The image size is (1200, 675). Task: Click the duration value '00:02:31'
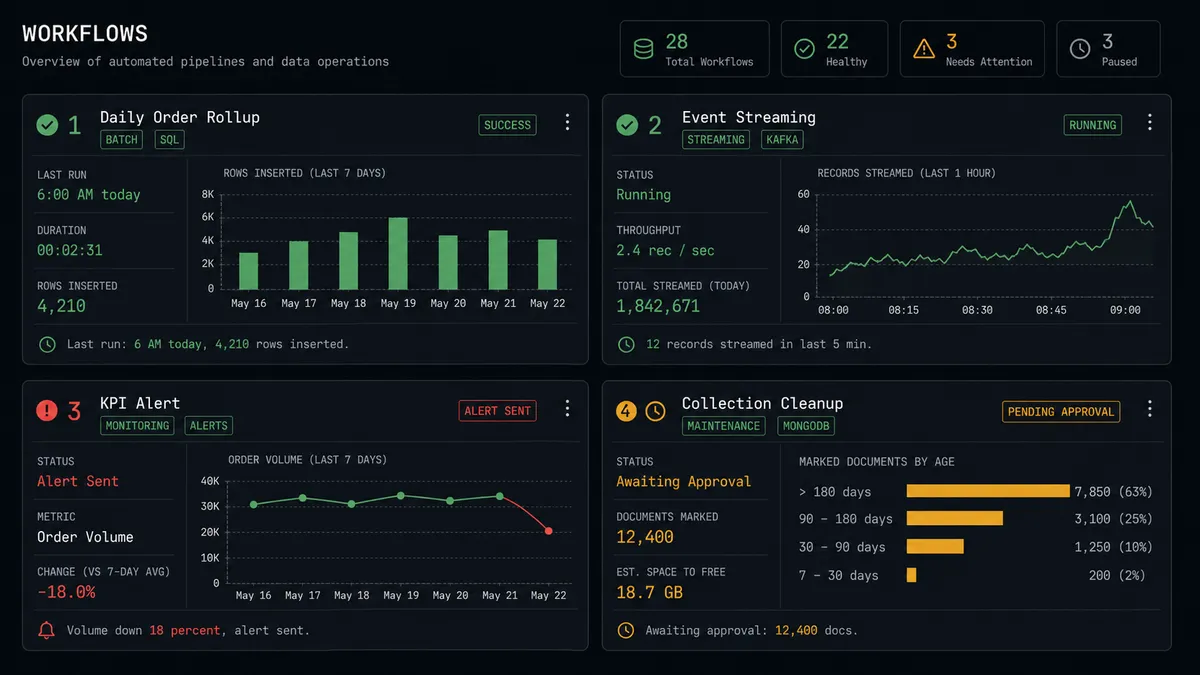70,250
